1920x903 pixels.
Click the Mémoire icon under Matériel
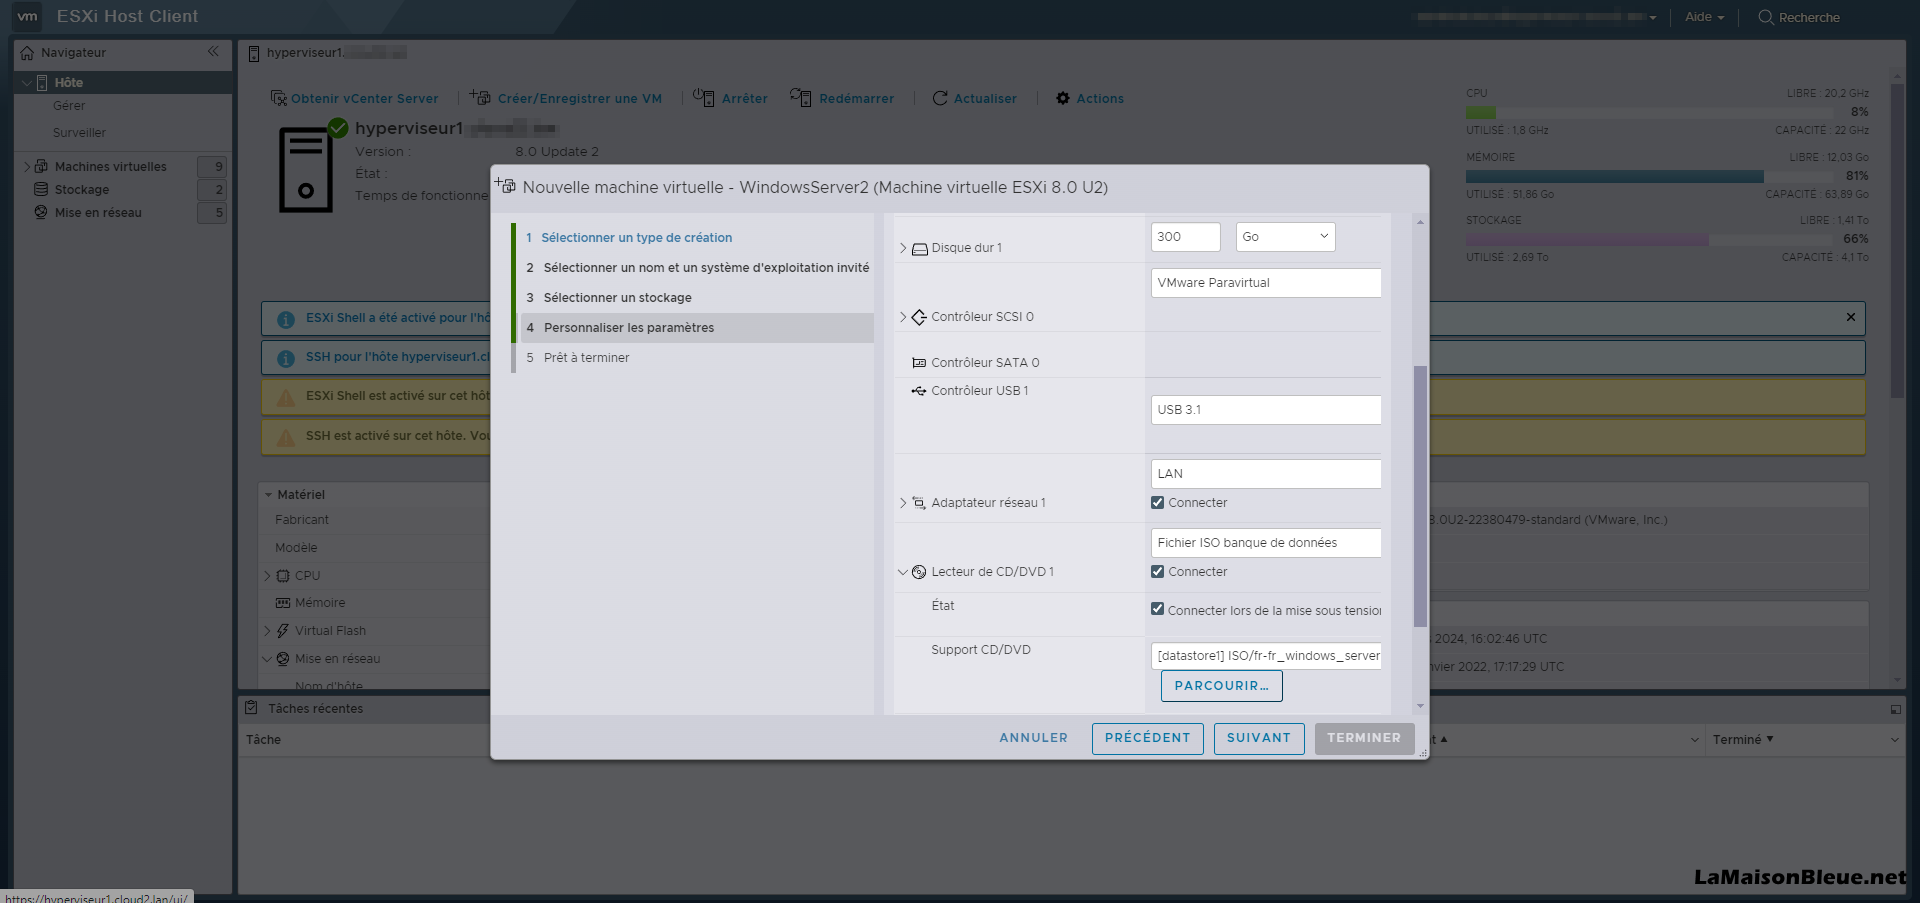[x=283, y=603]
